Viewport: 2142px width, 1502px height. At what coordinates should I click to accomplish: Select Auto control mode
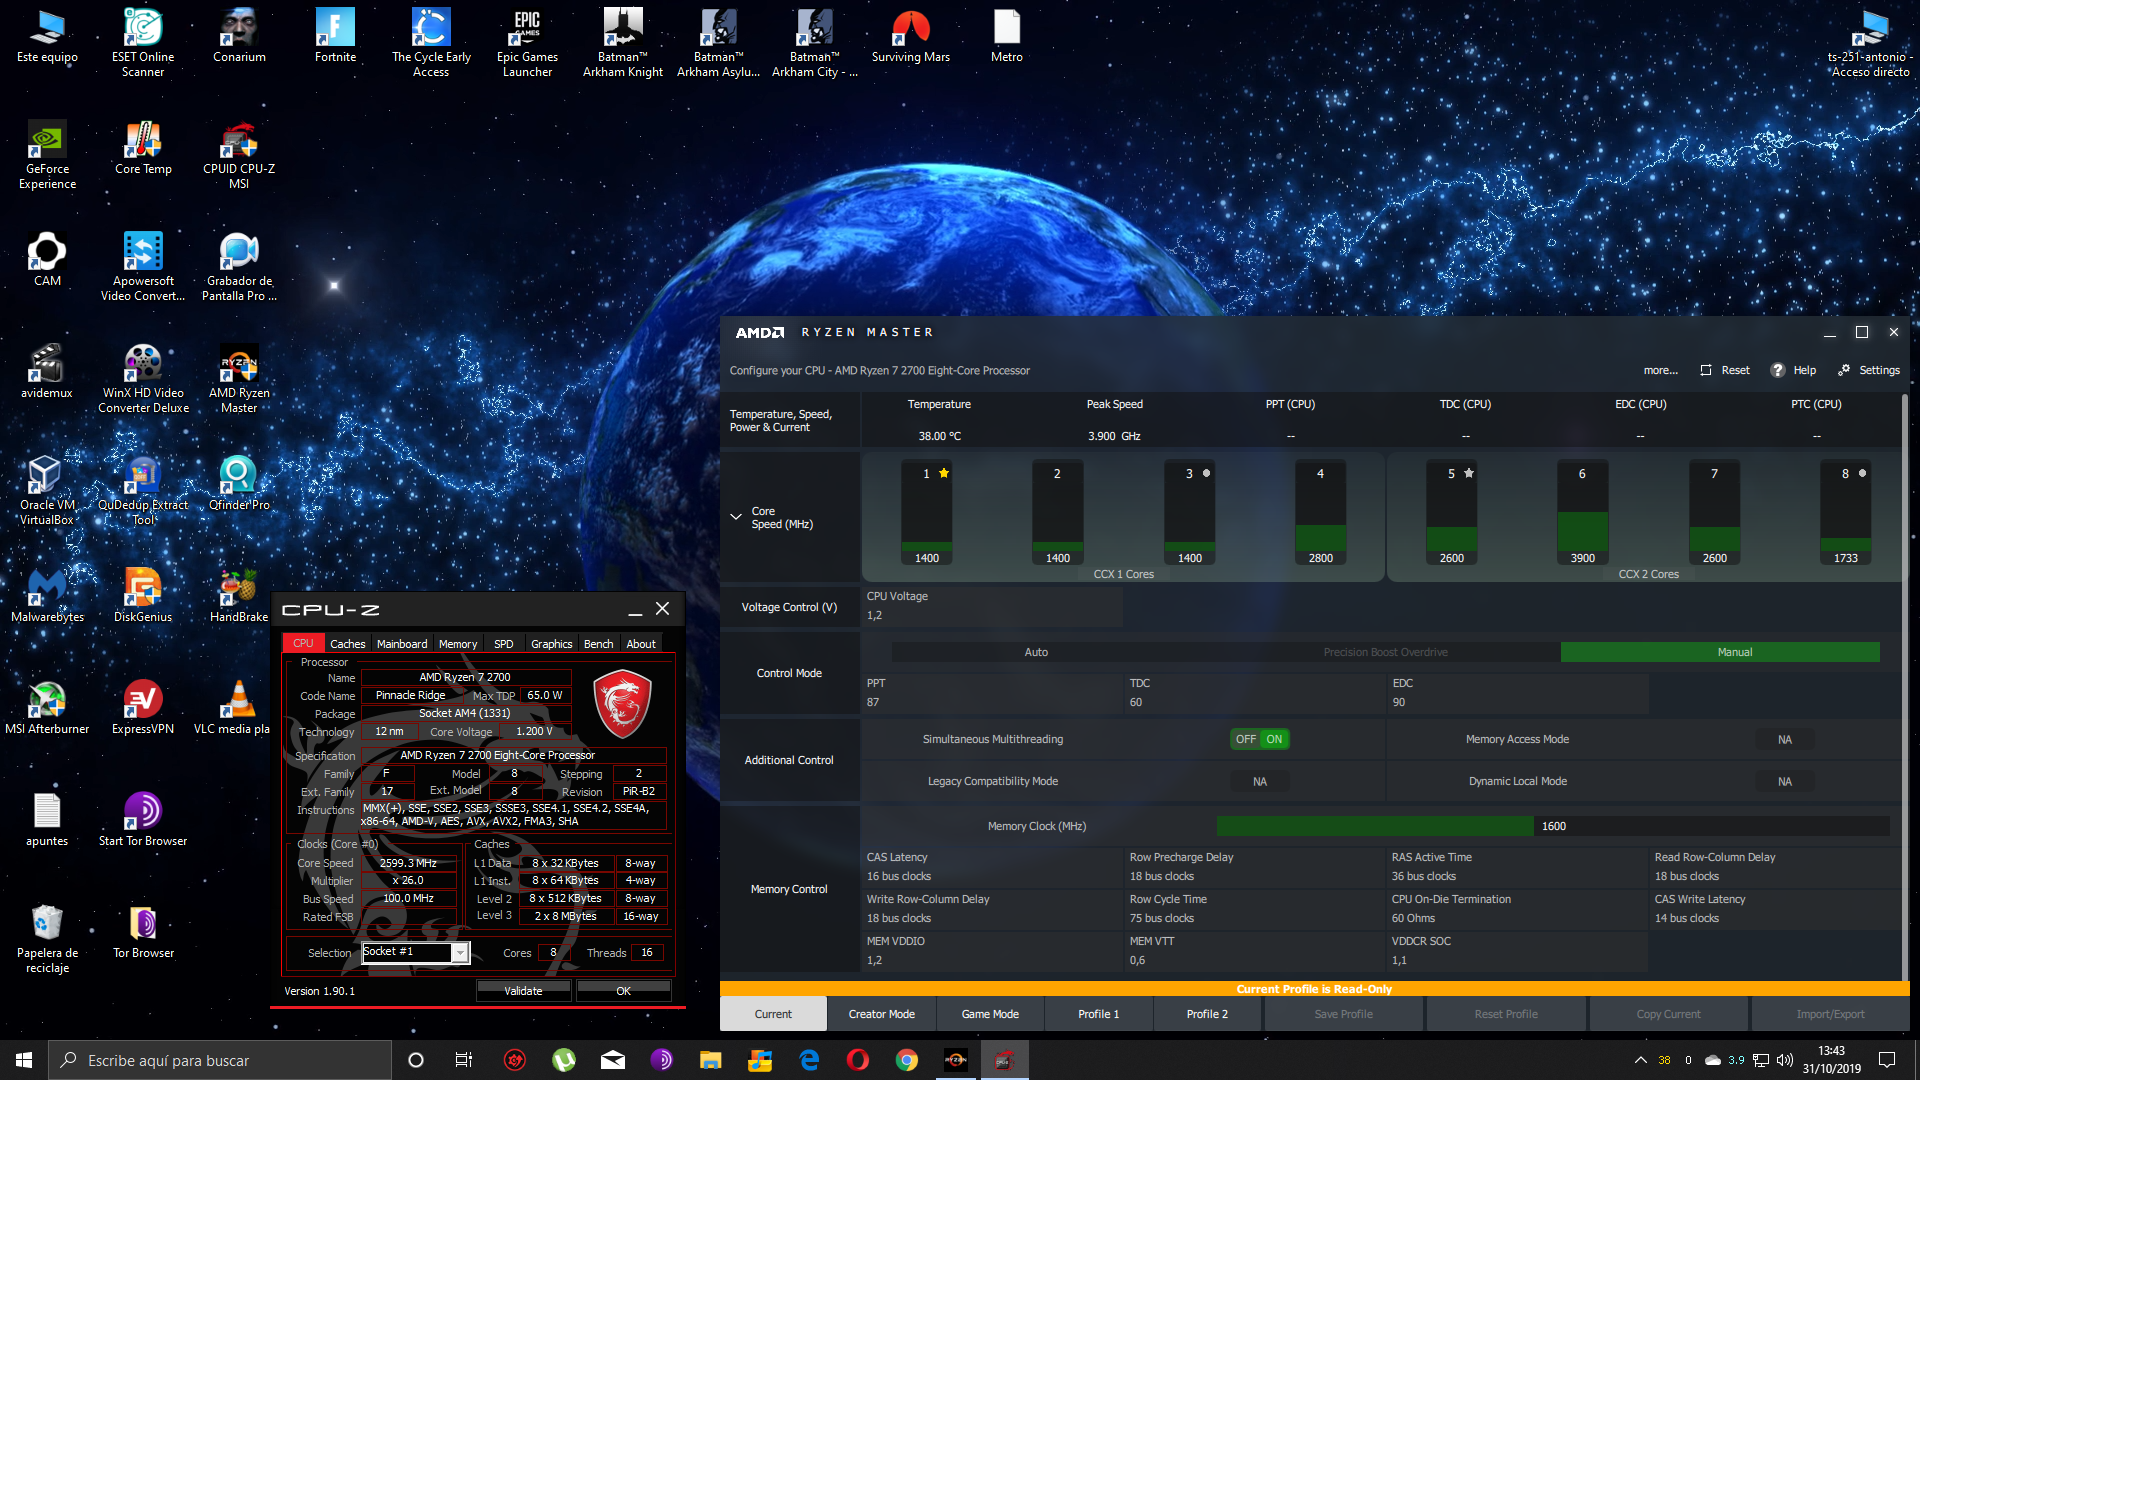tap(1036, 652)
